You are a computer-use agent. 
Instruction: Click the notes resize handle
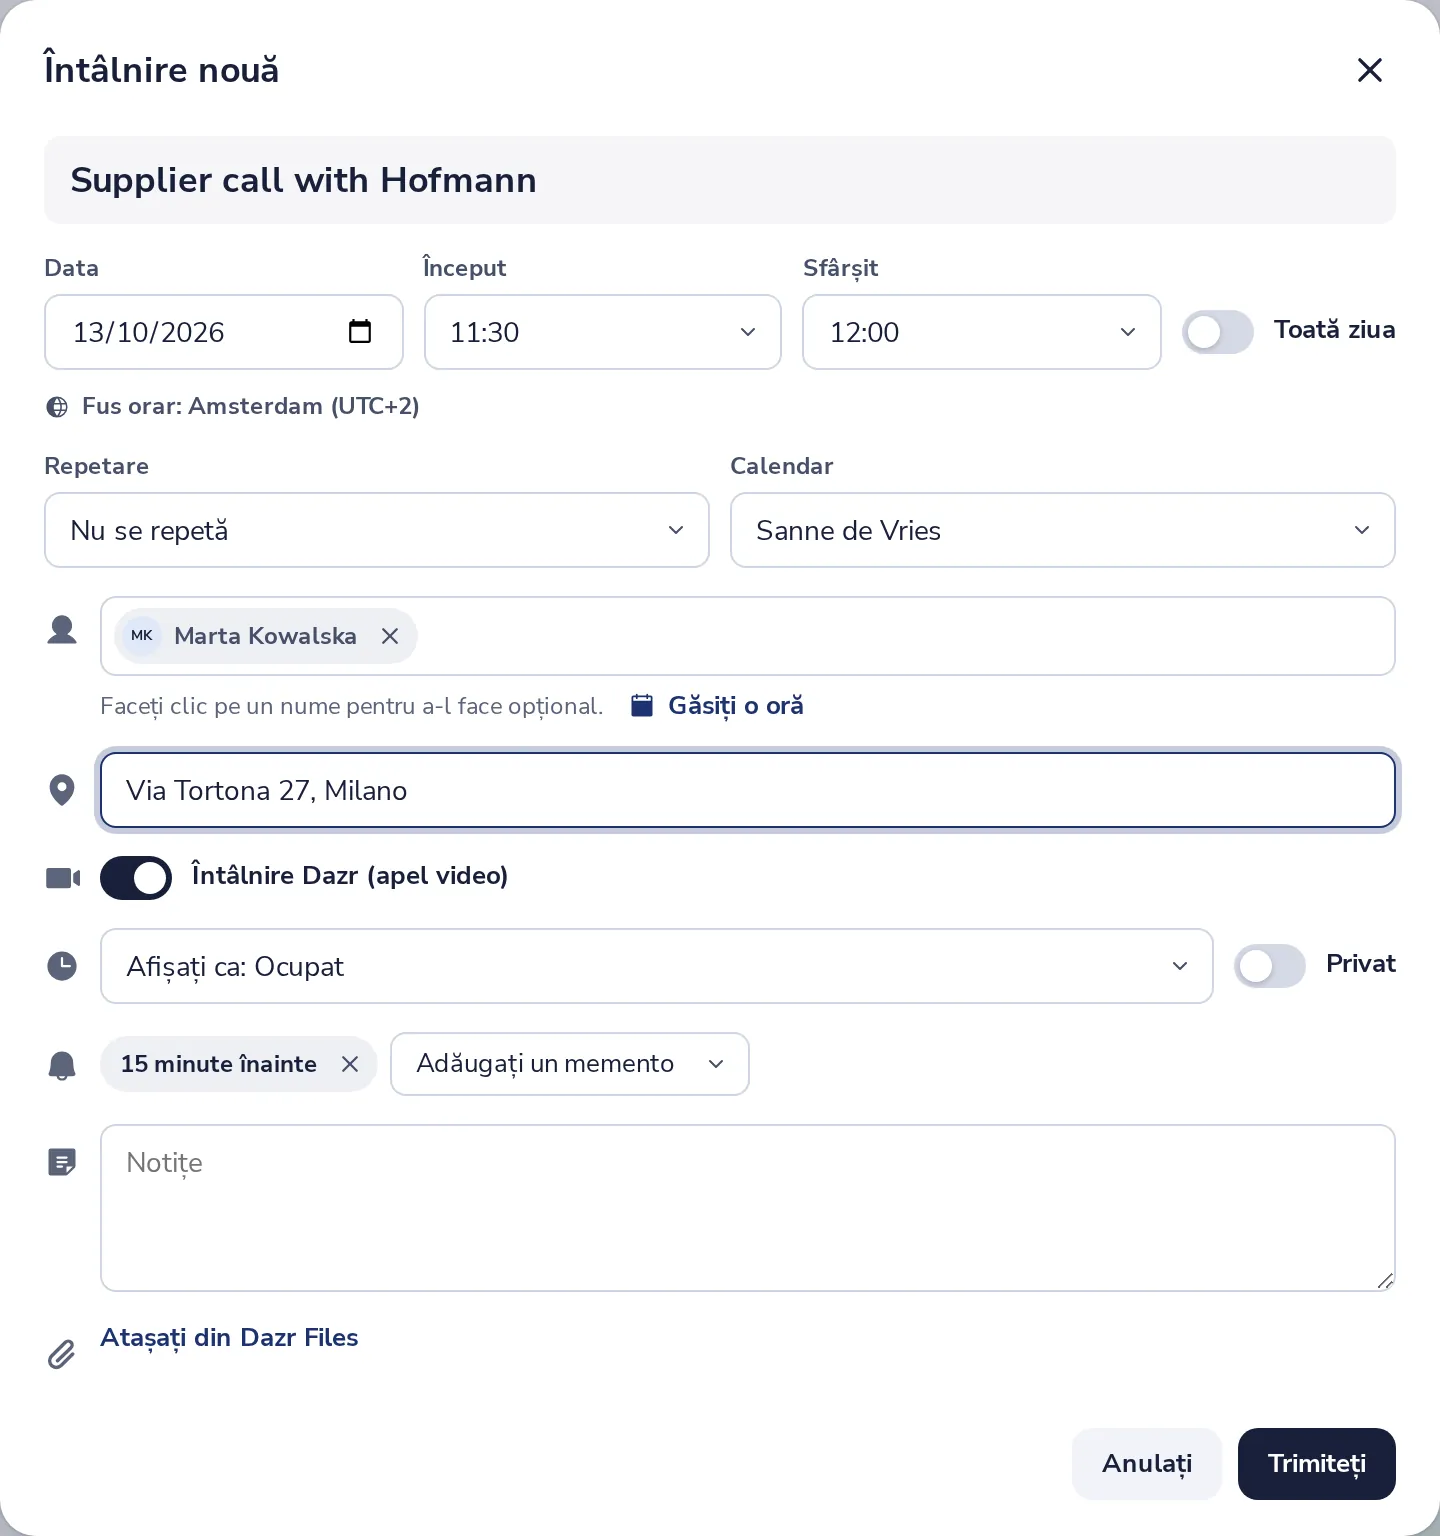[1385, 1281]
